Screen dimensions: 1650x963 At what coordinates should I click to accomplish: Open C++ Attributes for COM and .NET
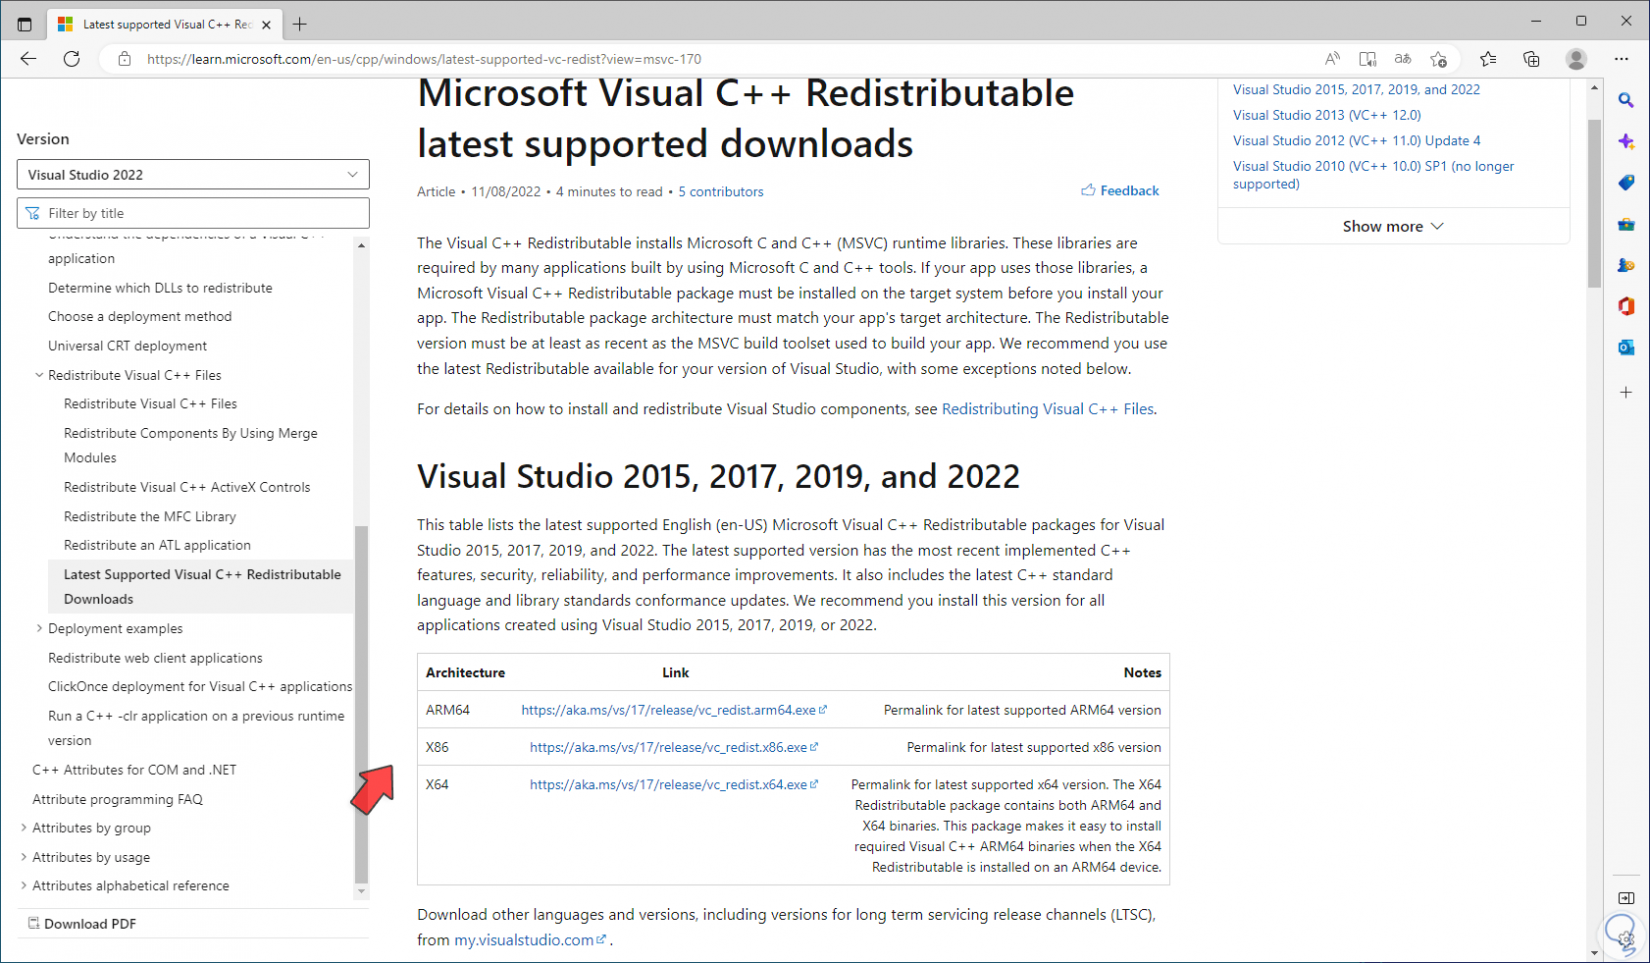[134, 769]
